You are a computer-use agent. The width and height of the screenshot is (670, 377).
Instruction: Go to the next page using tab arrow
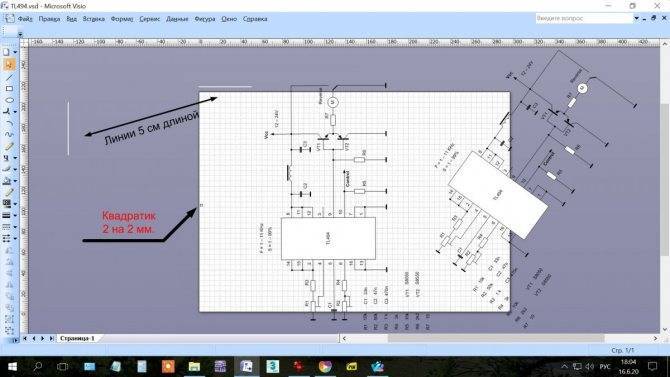point(42,338)
